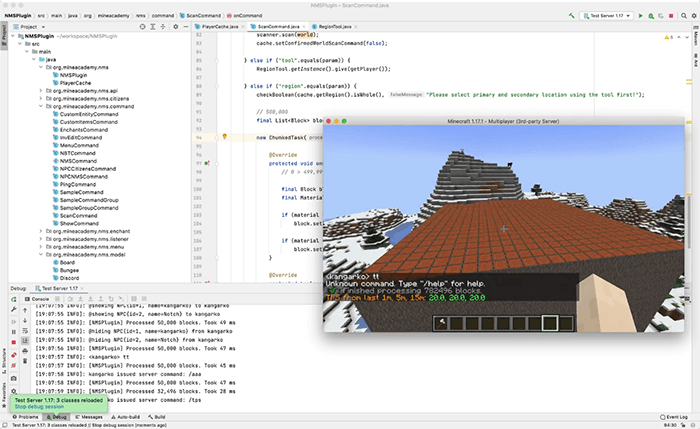Click Expand All icon in Project panel
This screenshot has height=429, width=700.
[x=153, y=27]
